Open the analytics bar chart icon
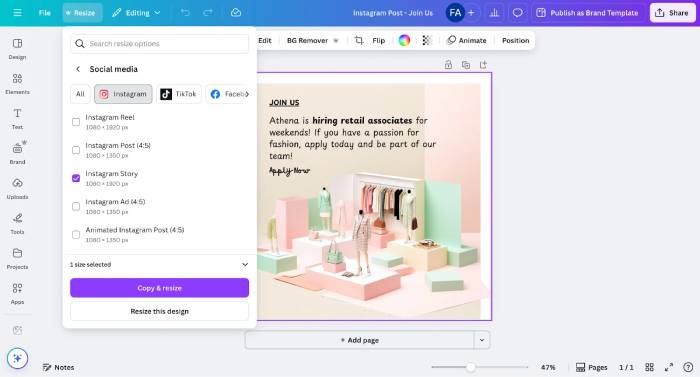The image size is (700, 377). click(x=494, y=13)
